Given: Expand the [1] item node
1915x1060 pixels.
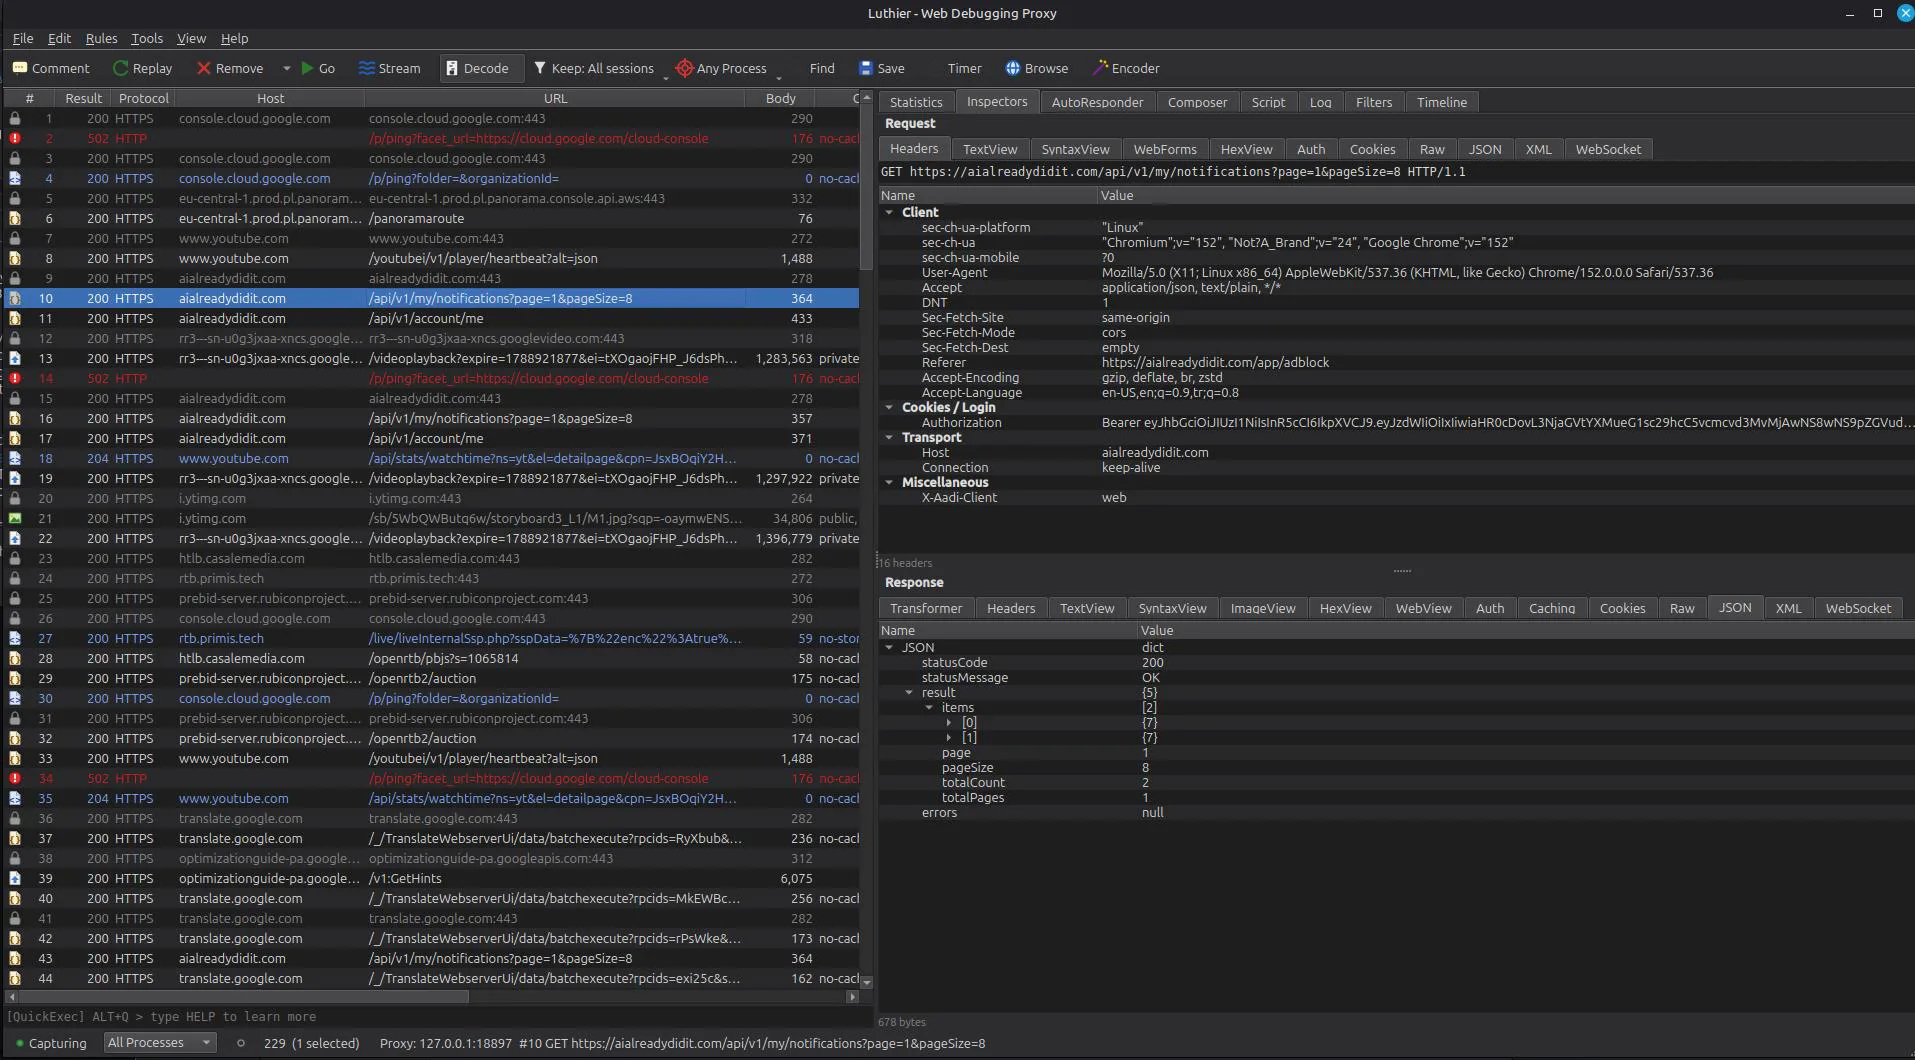Looking at the screenshot, I should pyautogui.click(x=949, y=737).
